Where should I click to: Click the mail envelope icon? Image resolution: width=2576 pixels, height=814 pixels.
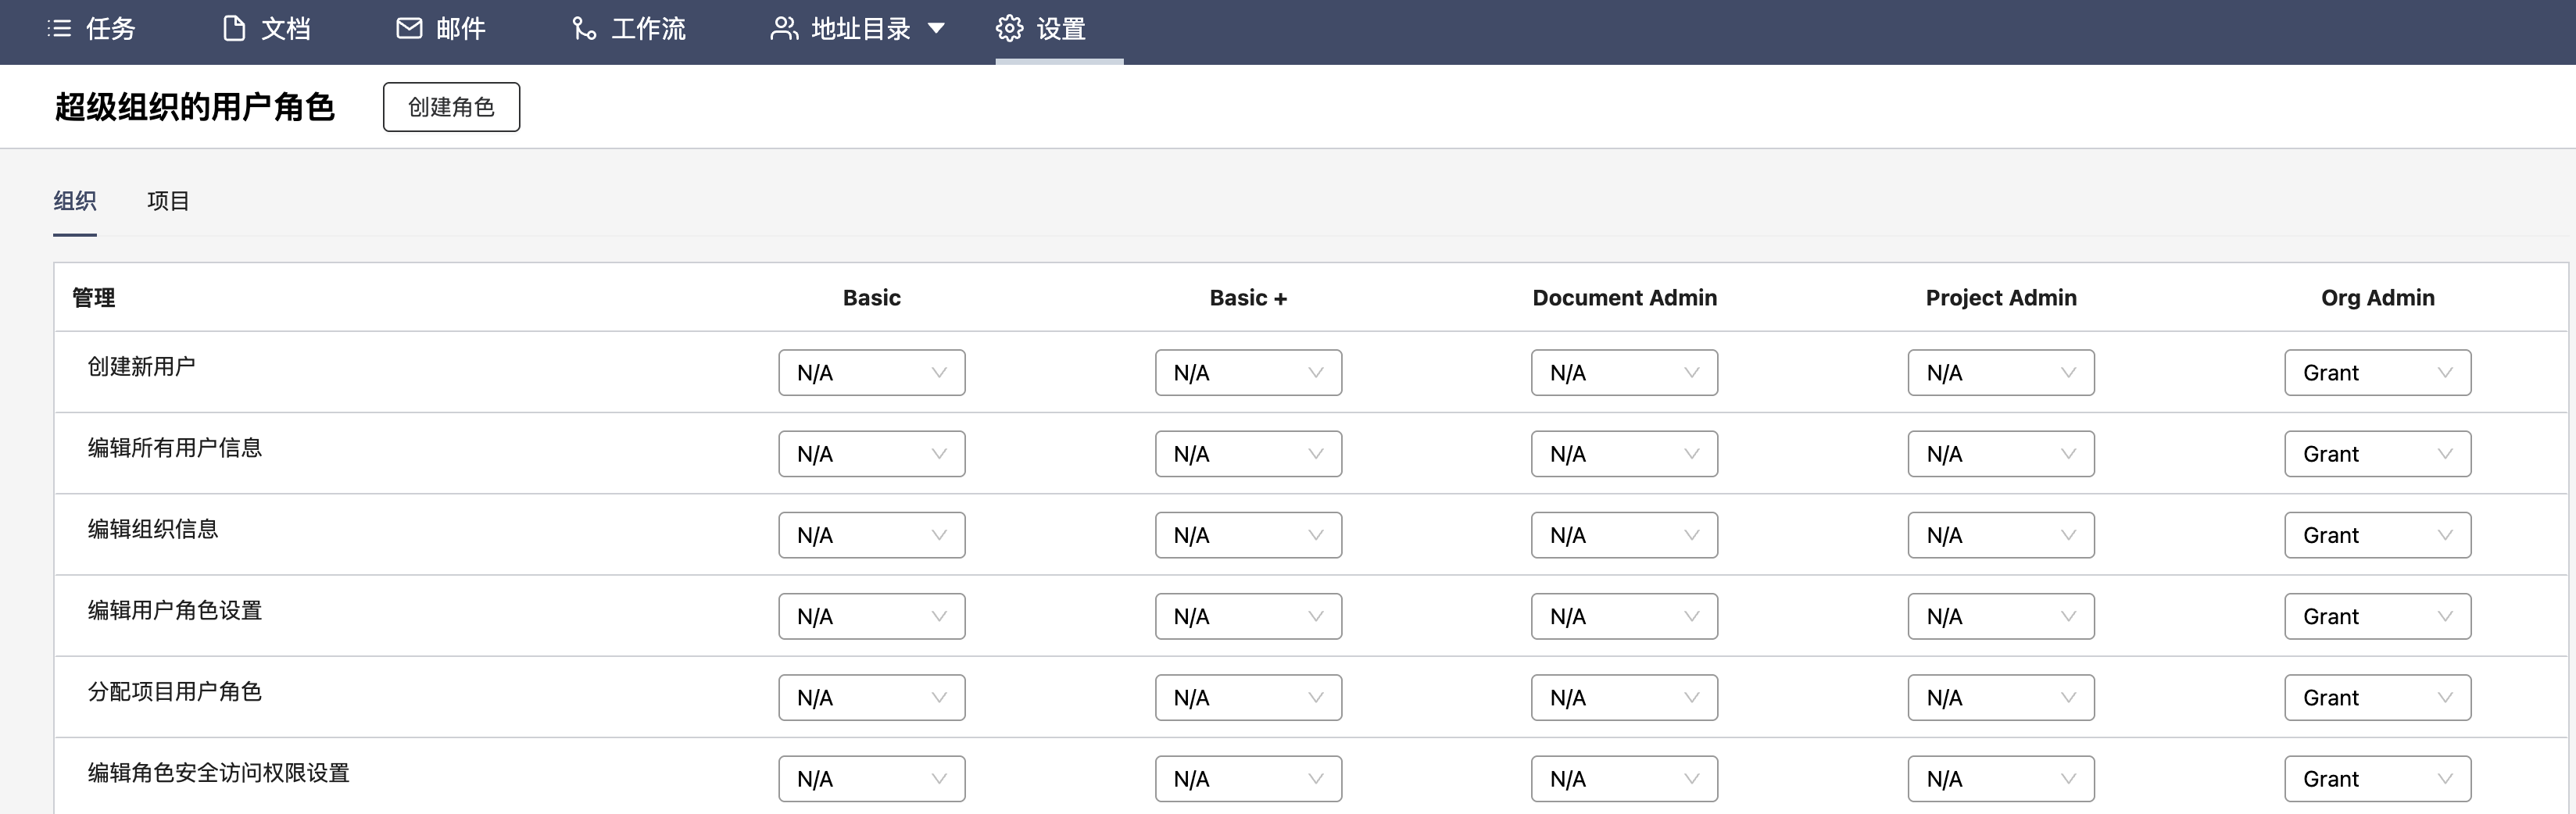tap(409, 29)
